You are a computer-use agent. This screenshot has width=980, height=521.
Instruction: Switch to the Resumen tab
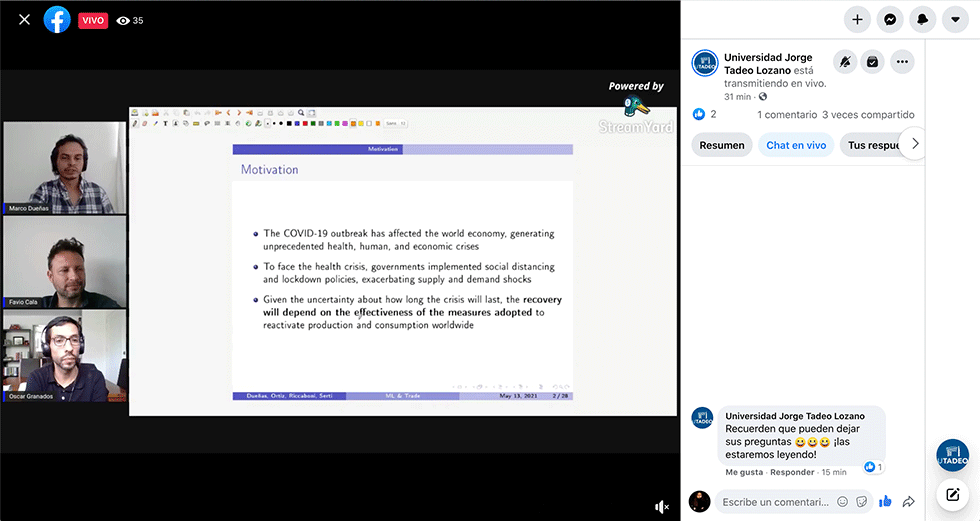point(721,145)
